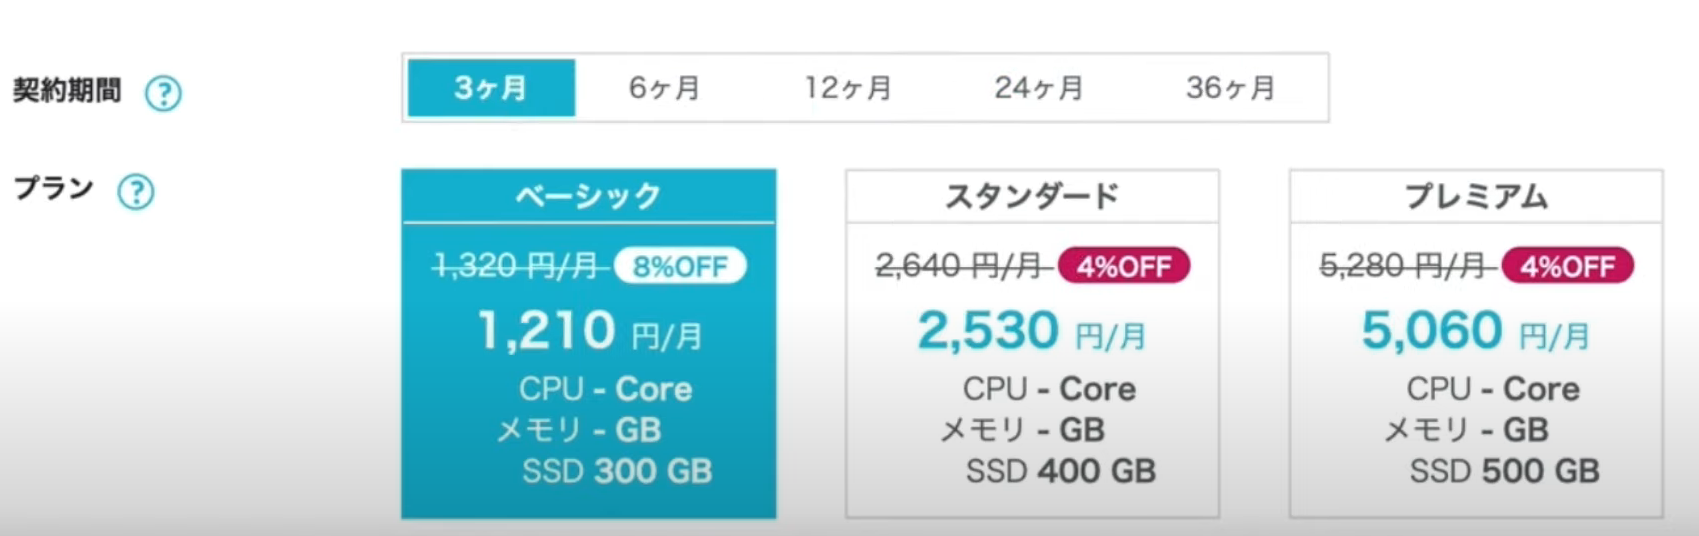The height and width of the screenshot is (536, 1699).
Task: Click the 2,530 円/月 price
Action: coord(1032,331)
